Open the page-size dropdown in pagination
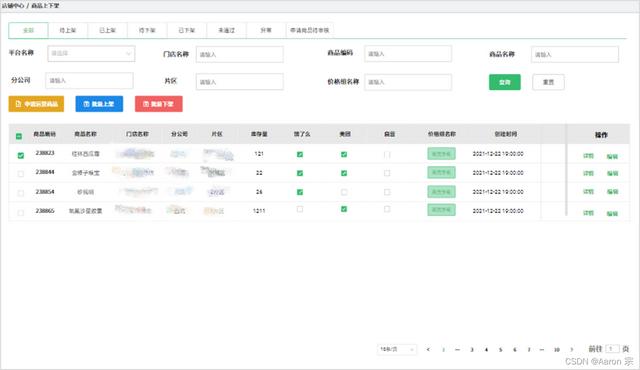Image resolution: width=640 pixels, height=370 pixels. click(397, 349)
